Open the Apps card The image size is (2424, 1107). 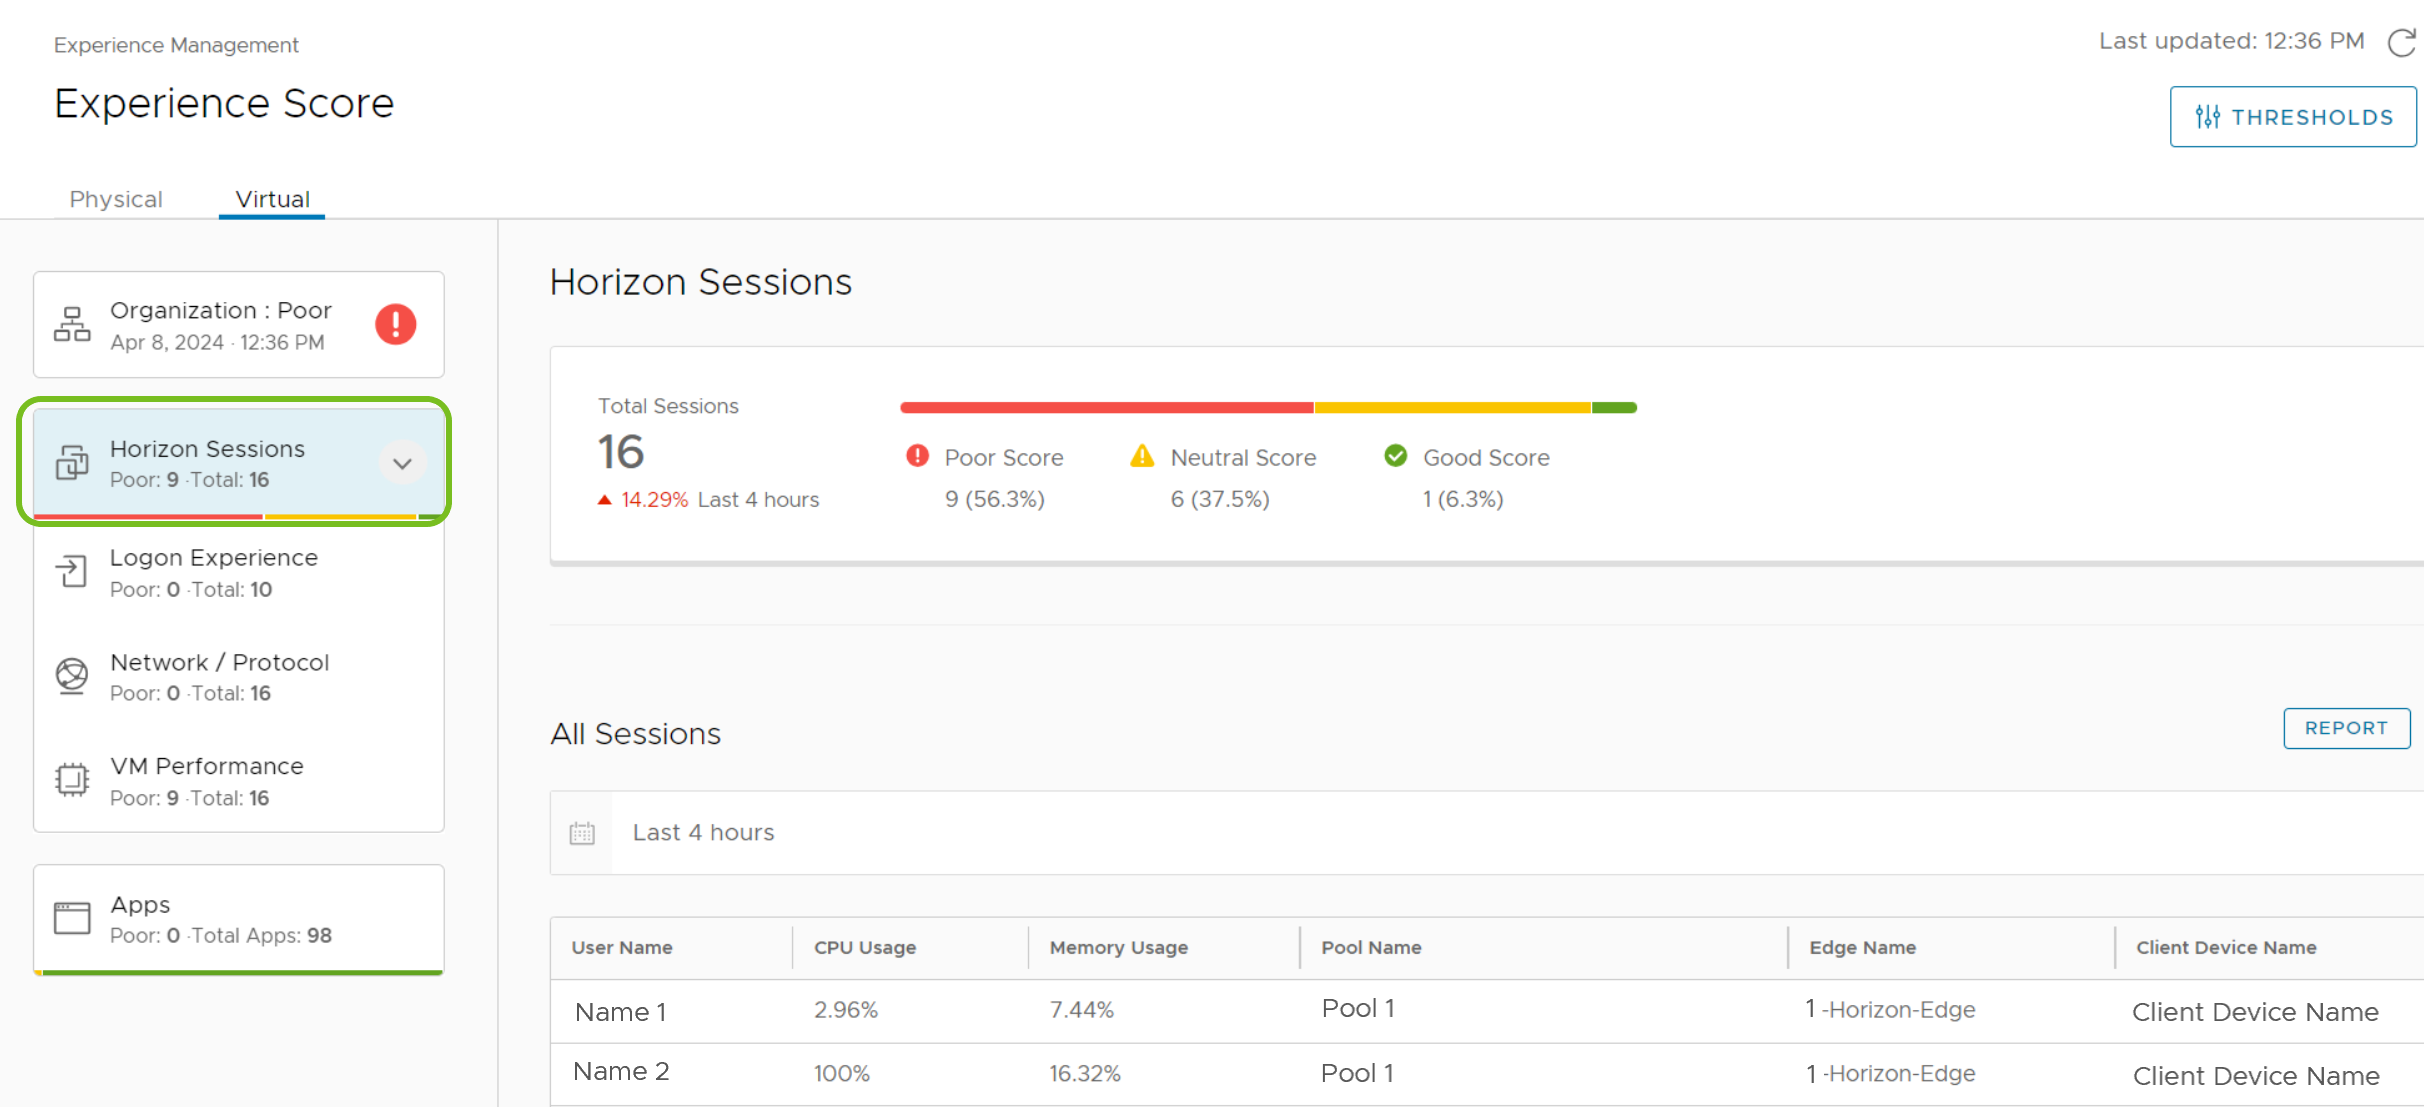click(239, 919)
